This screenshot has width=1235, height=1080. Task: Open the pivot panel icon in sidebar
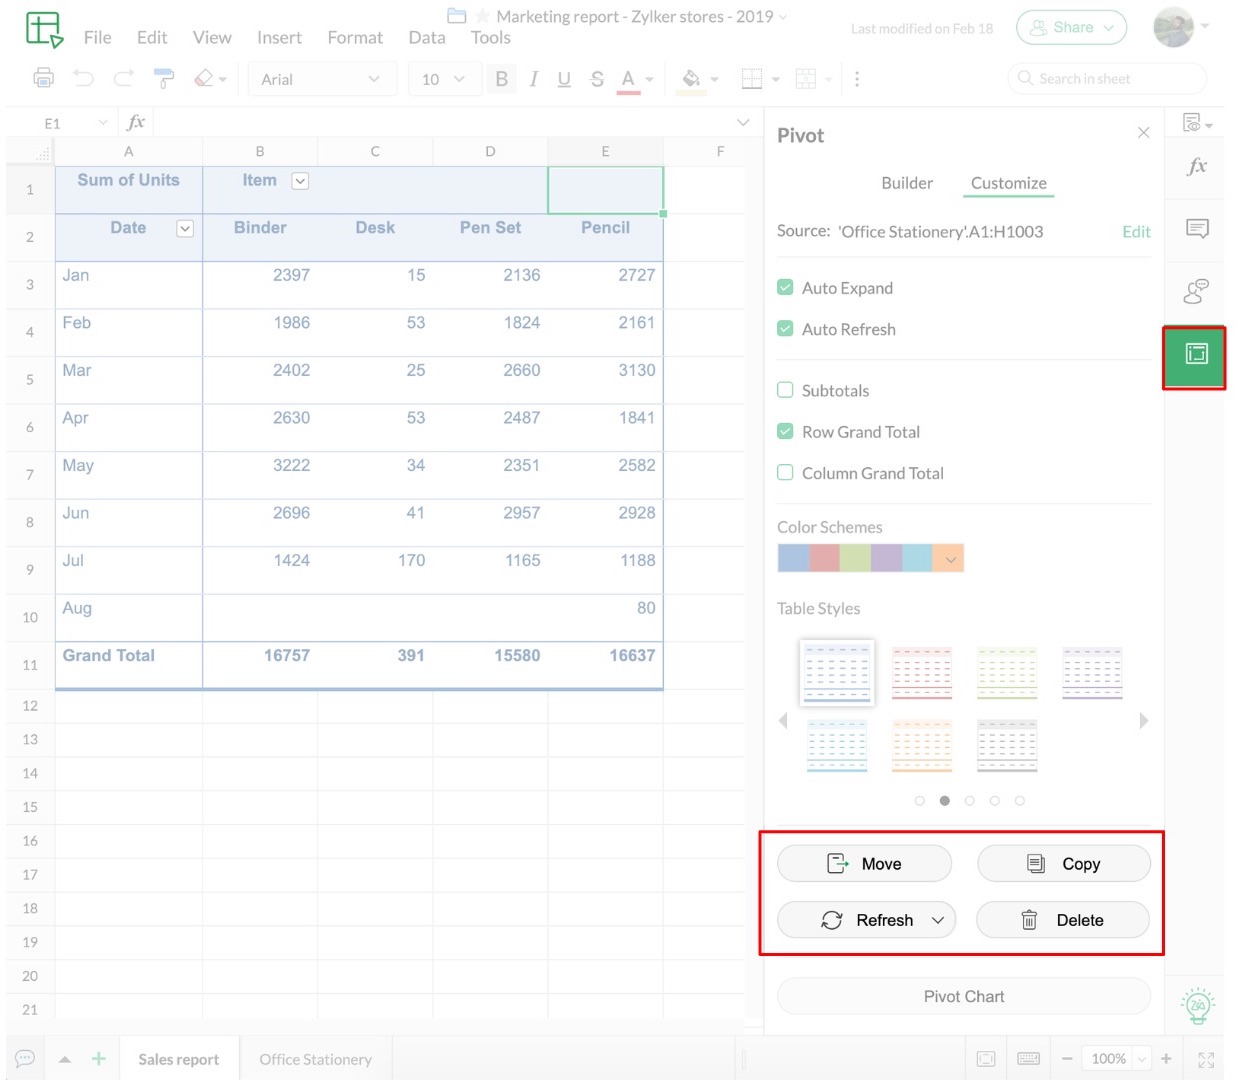1196,354
